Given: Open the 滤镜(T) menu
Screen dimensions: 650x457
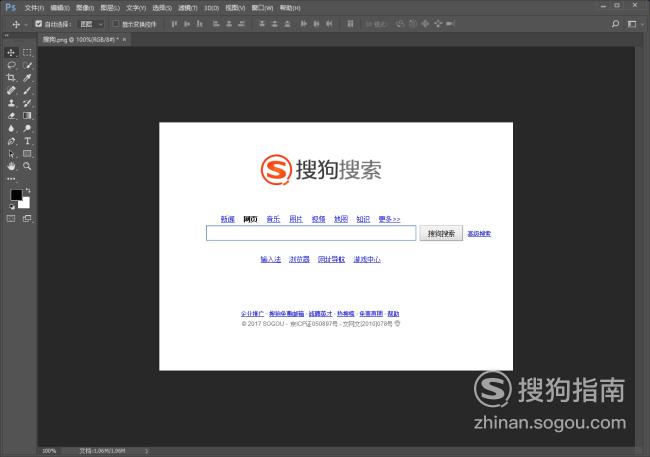Looking at the screenshot, I should (x=188, y=8).
